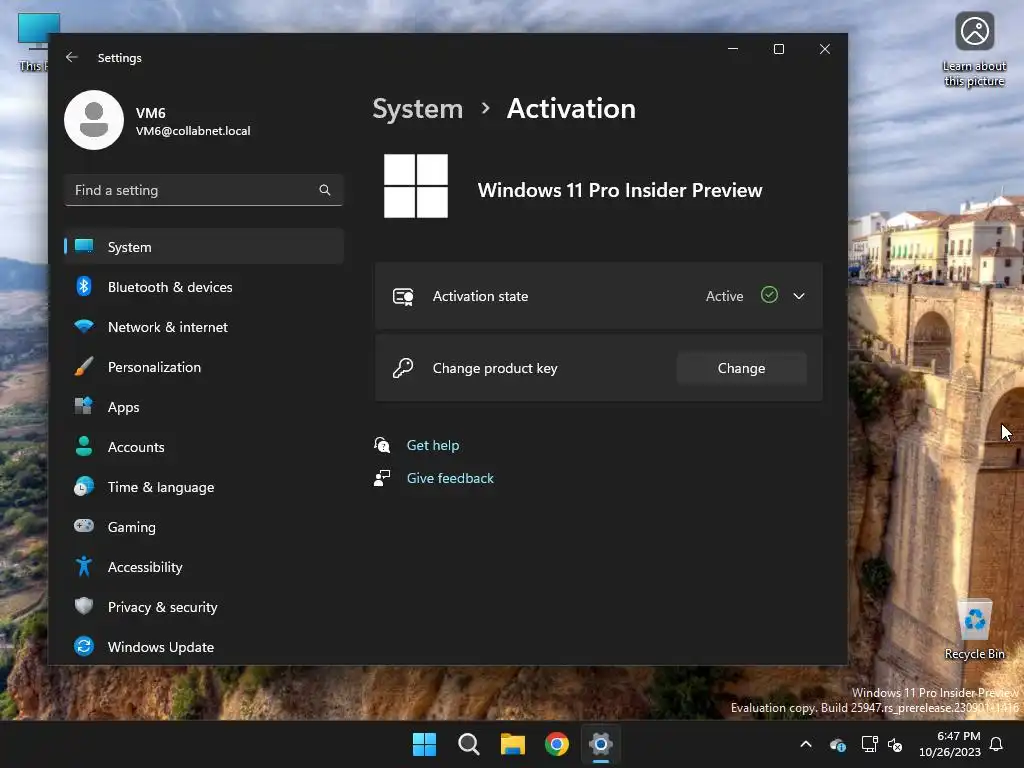Open Accounts settings page
Viewport: 1024px width, 768px height.
204,447
